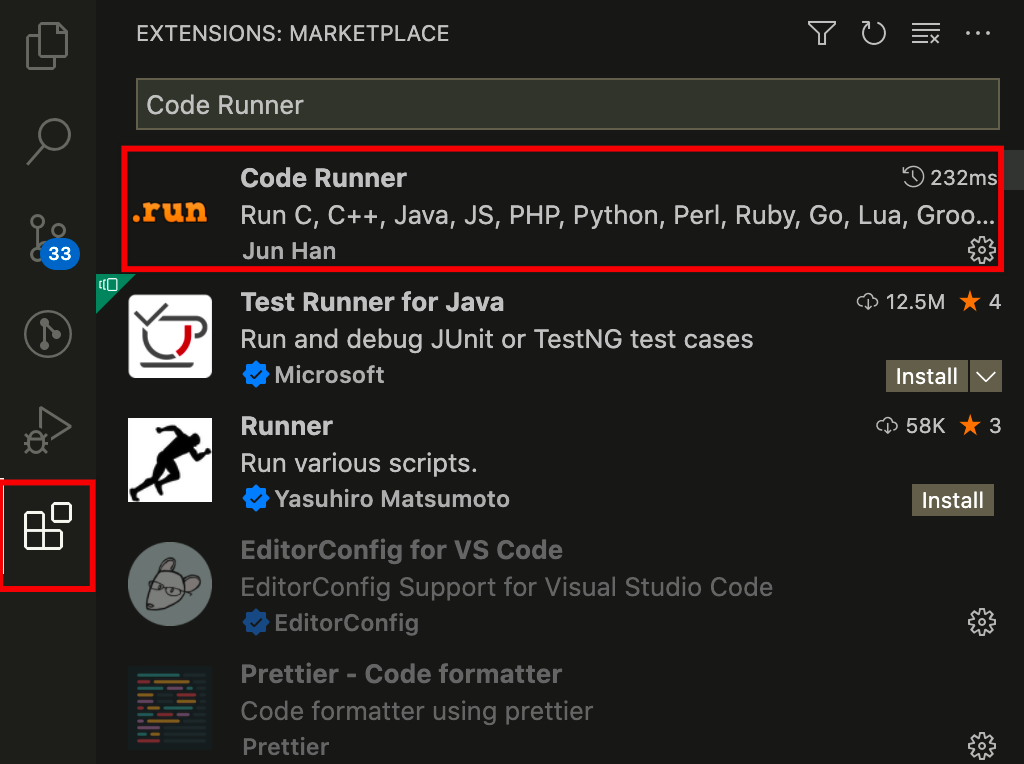Screen dimensions: 1024x764
Task: Click 'Code formatter using prettier' description
Action: click(417, 711)
